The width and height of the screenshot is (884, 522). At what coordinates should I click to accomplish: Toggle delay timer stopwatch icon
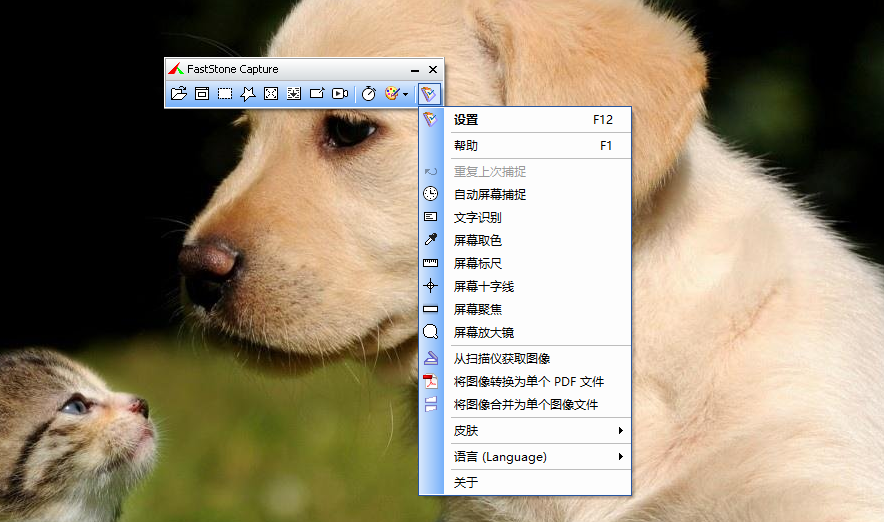[x=369, y=94]
